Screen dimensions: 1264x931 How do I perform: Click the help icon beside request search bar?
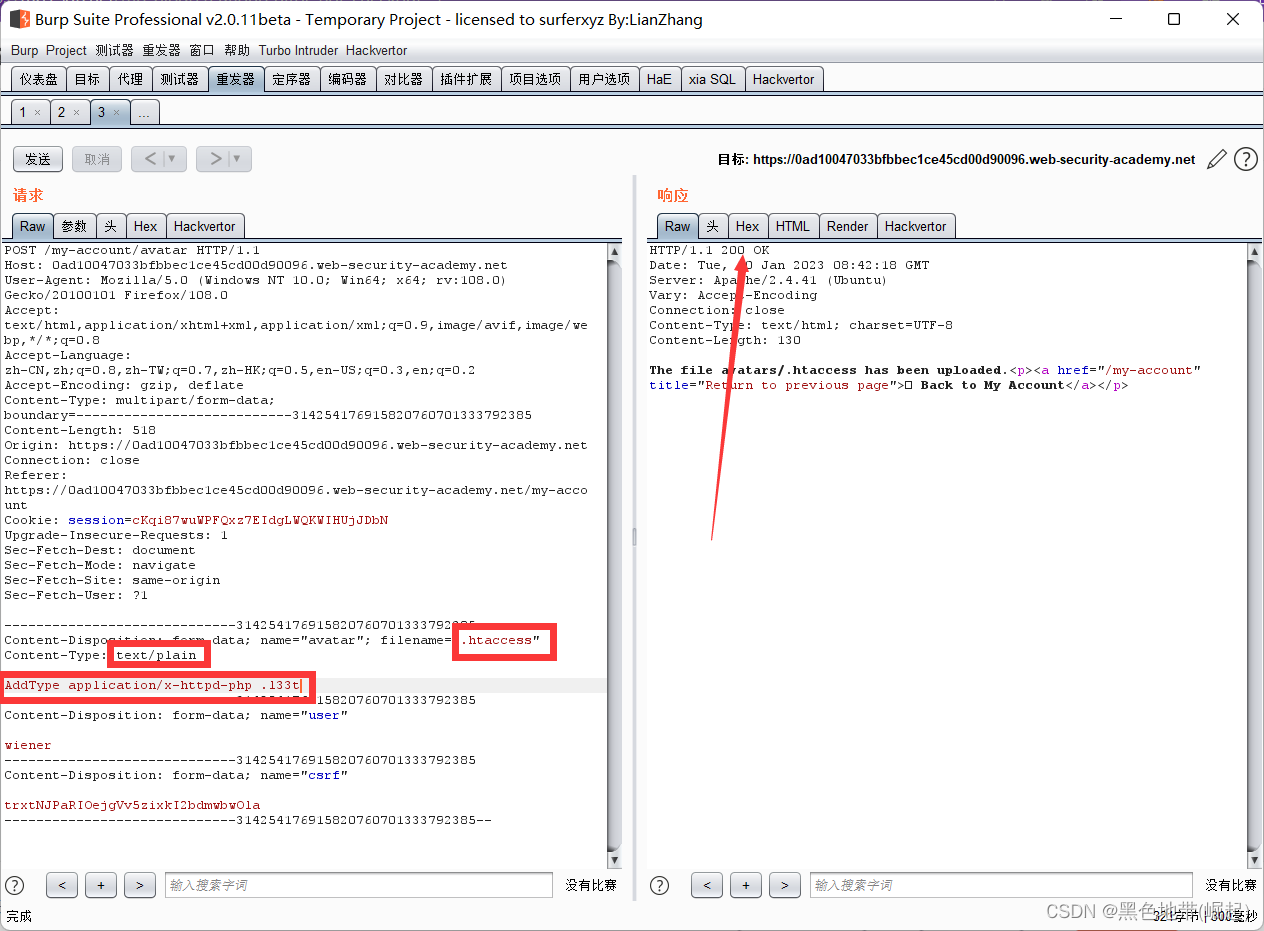click(15, 885)
